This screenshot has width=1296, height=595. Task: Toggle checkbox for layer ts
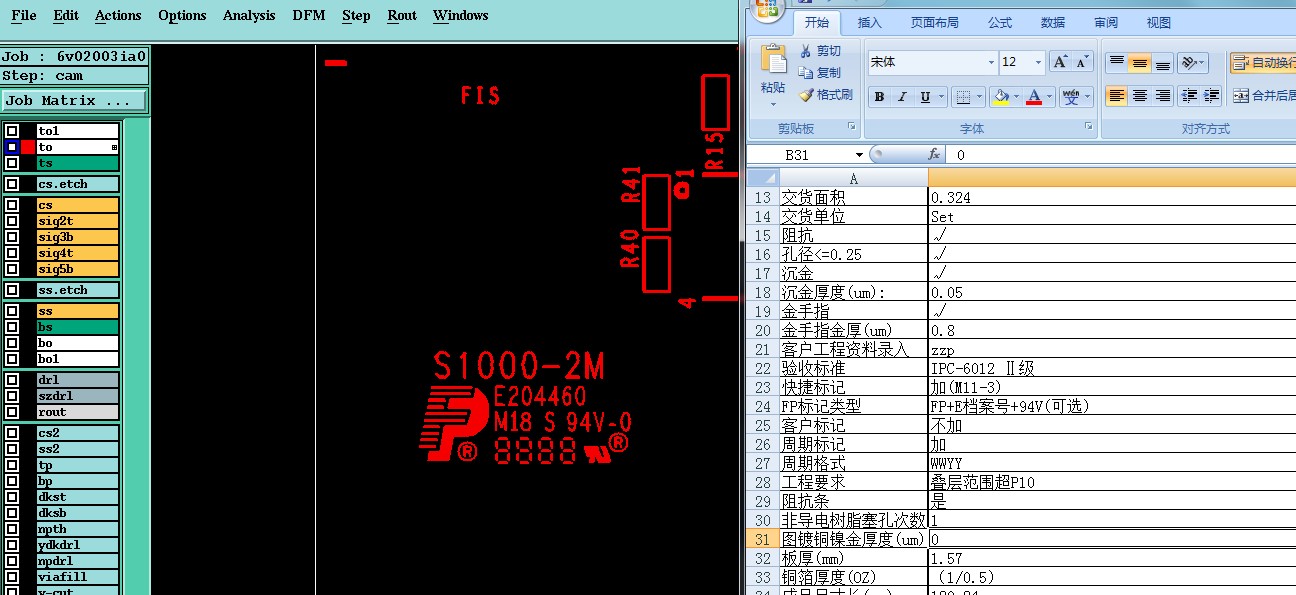point(12,163)
